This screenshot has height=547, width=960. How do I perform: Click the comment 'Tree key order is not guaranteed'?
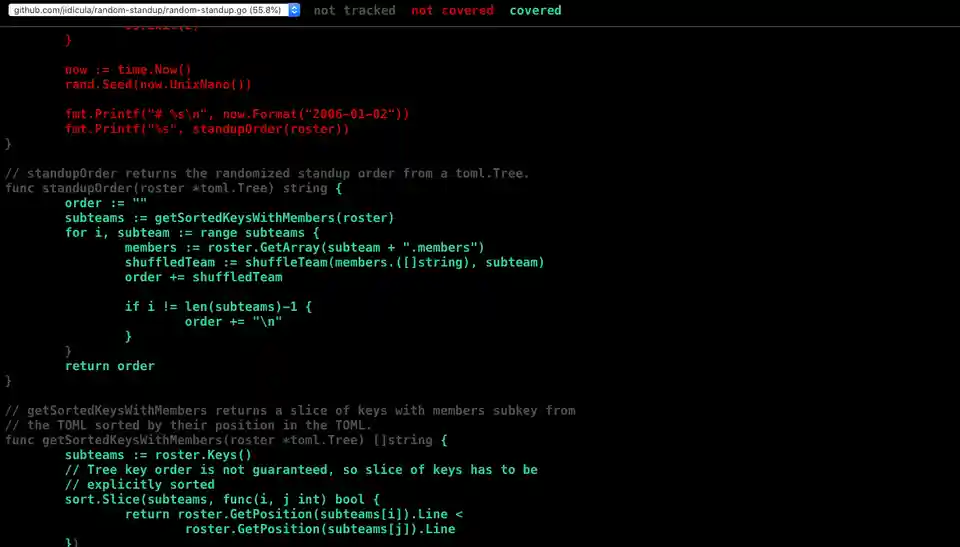pos(301,470)
